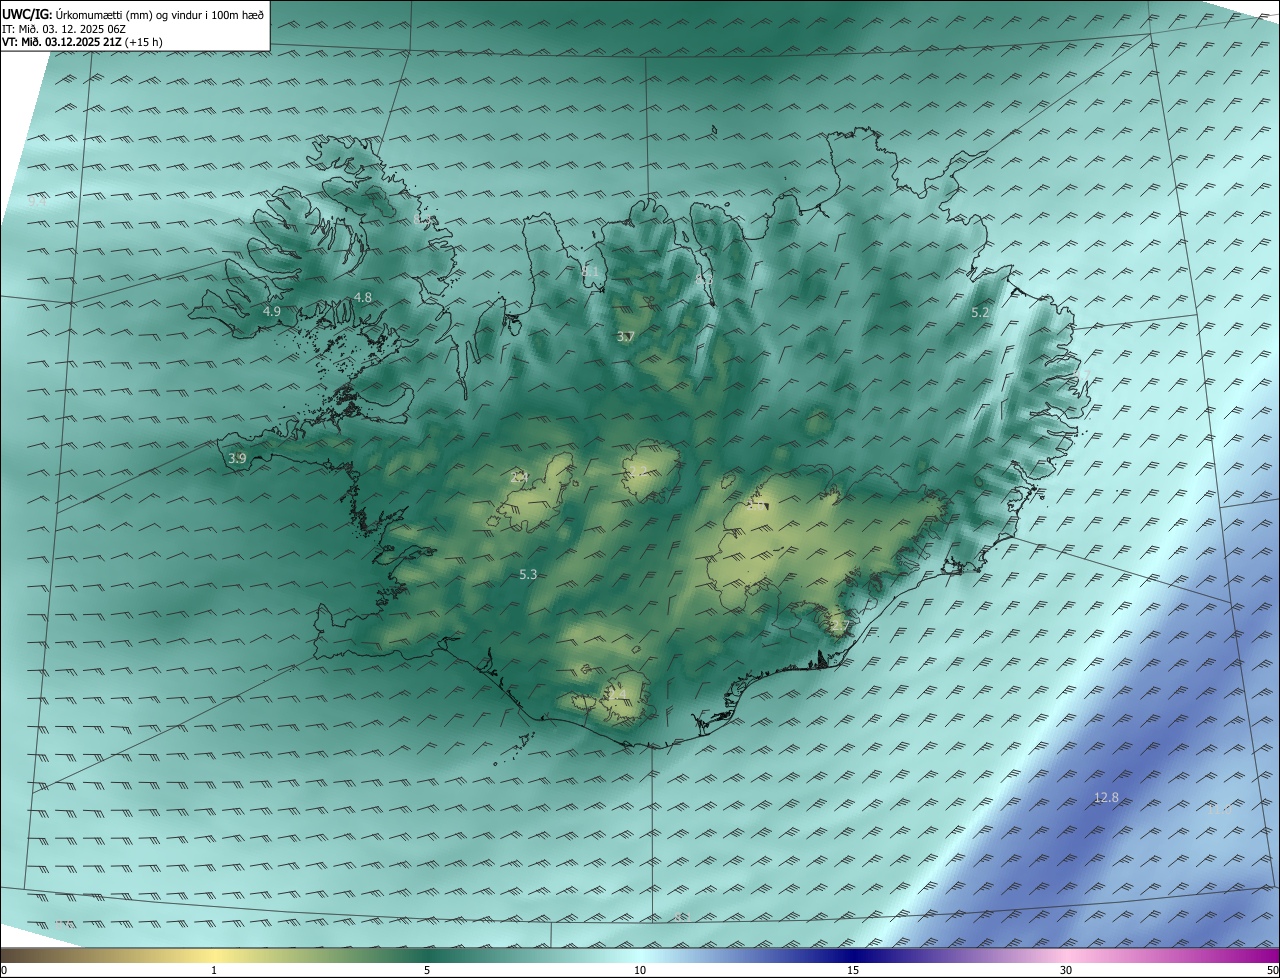
Task: Click the initial time line 'IT: Mið. 03. 12. 2025 06Z'
Action: [63, 28]
